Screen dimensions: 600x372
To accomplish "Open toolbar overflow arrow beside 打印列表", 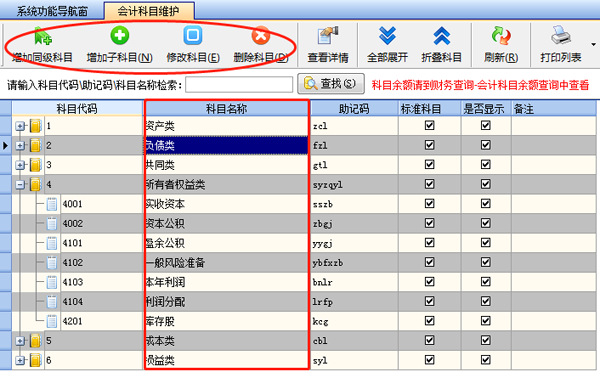I will point(593,44).
